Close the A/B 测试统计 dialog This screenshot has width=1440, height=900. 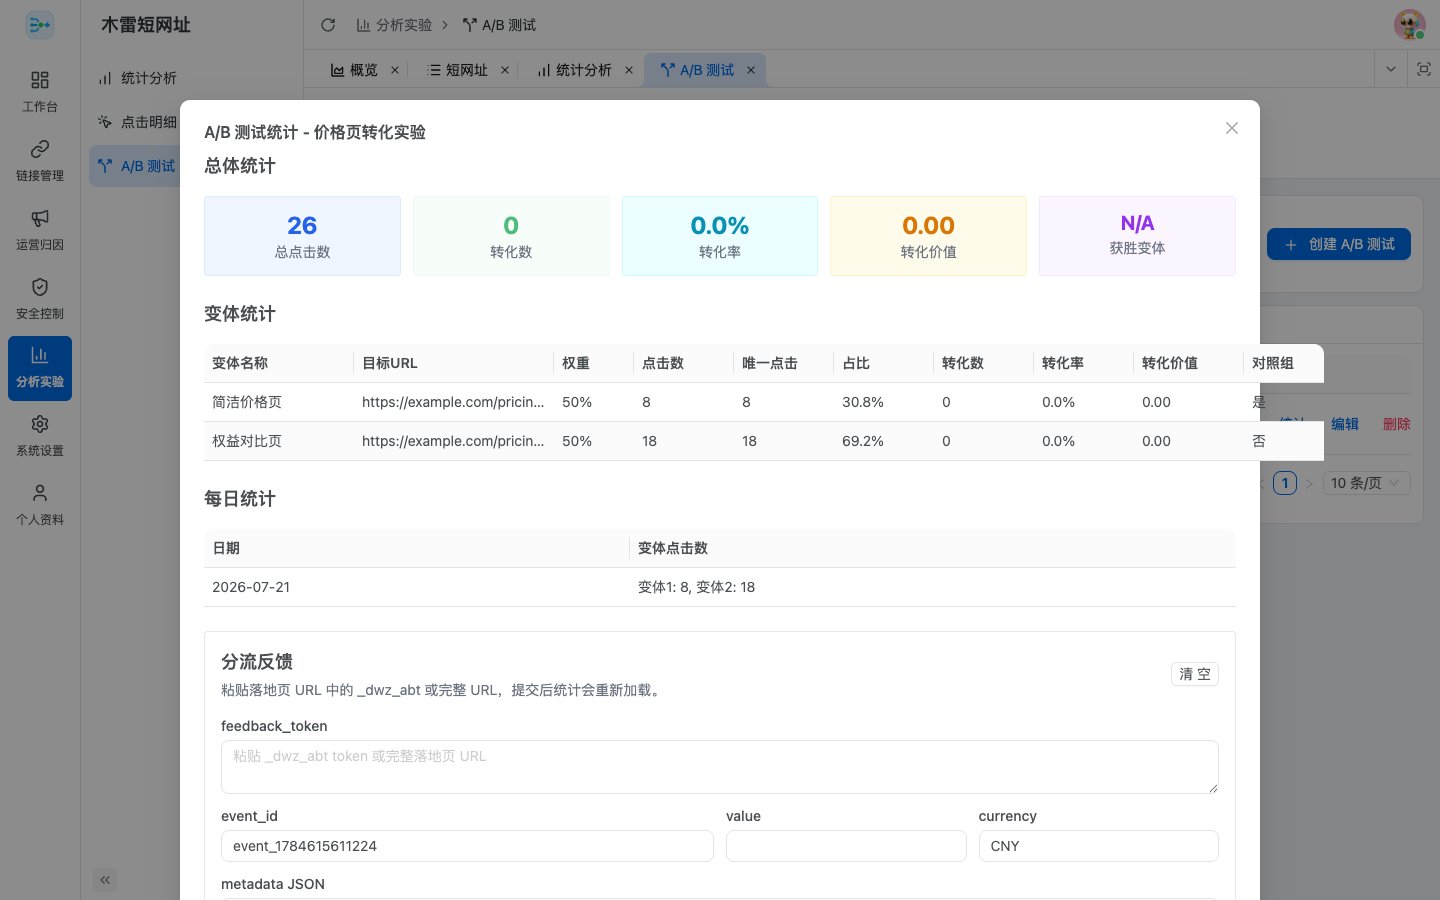(1232, 128)
